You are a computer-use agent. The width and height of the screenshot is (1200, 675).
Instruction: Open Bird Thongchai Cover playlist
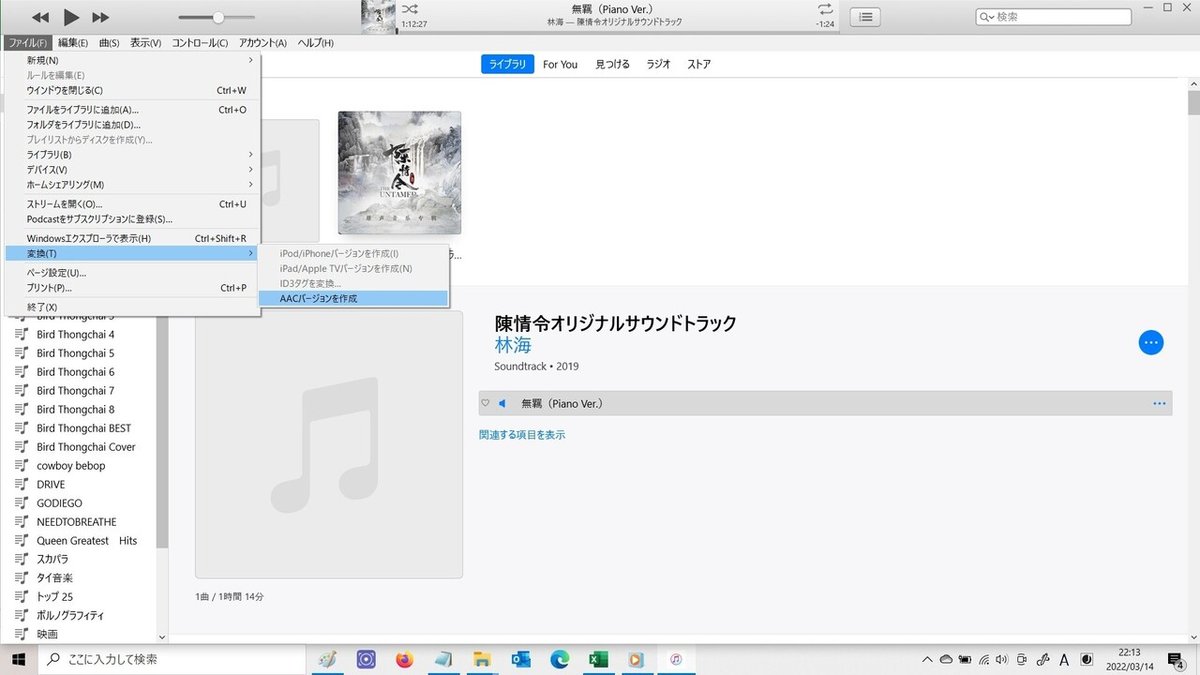(86, 447)
